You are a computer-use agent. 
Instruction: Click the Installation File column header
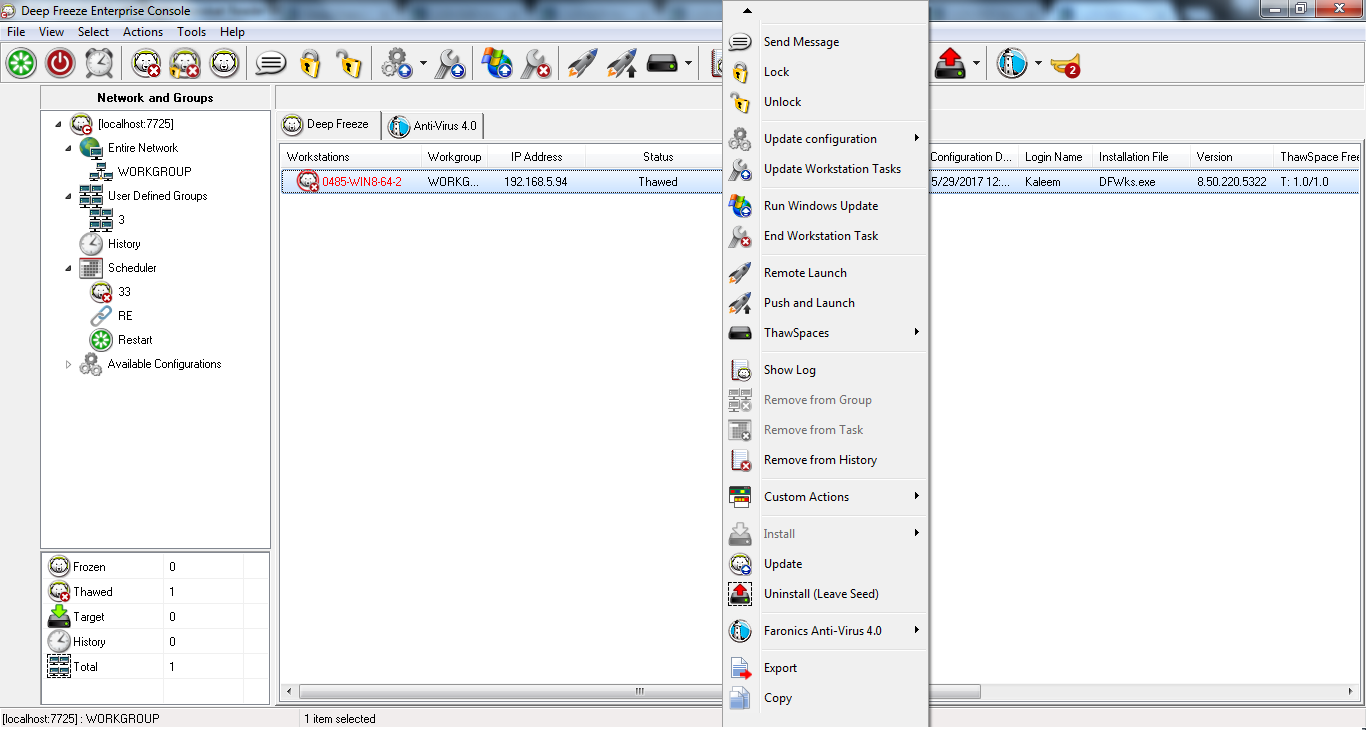coord(1141,157)
